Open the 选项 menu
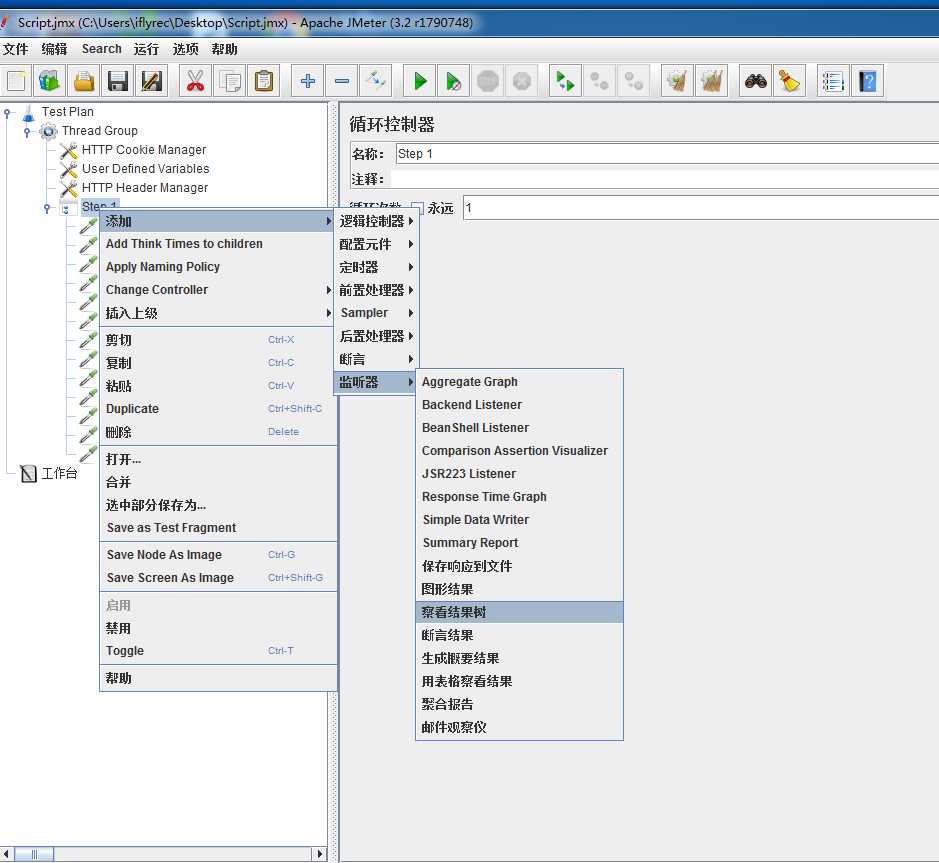This screenshot has width=939, height=863. (185, 49)
